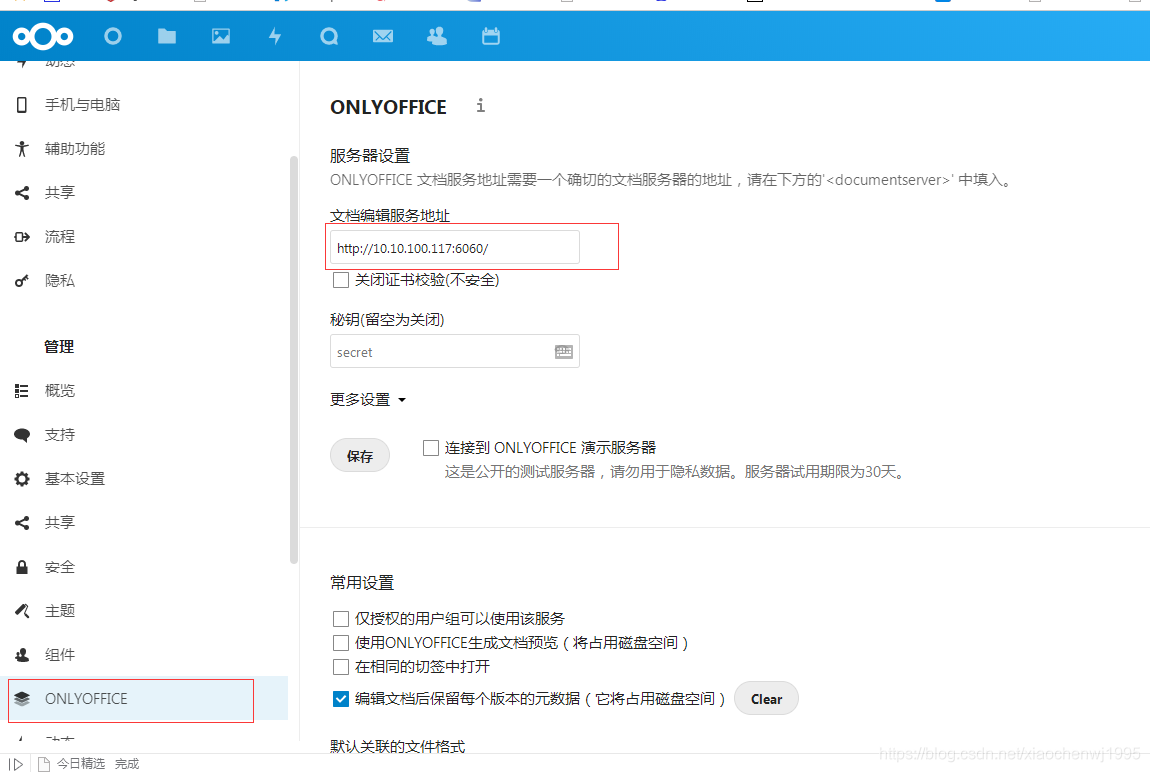The height and width of the screenshot is (772, 1150).
Task: Toggle 关闭证书校验(不安全) checkbox
Action: 340,280
